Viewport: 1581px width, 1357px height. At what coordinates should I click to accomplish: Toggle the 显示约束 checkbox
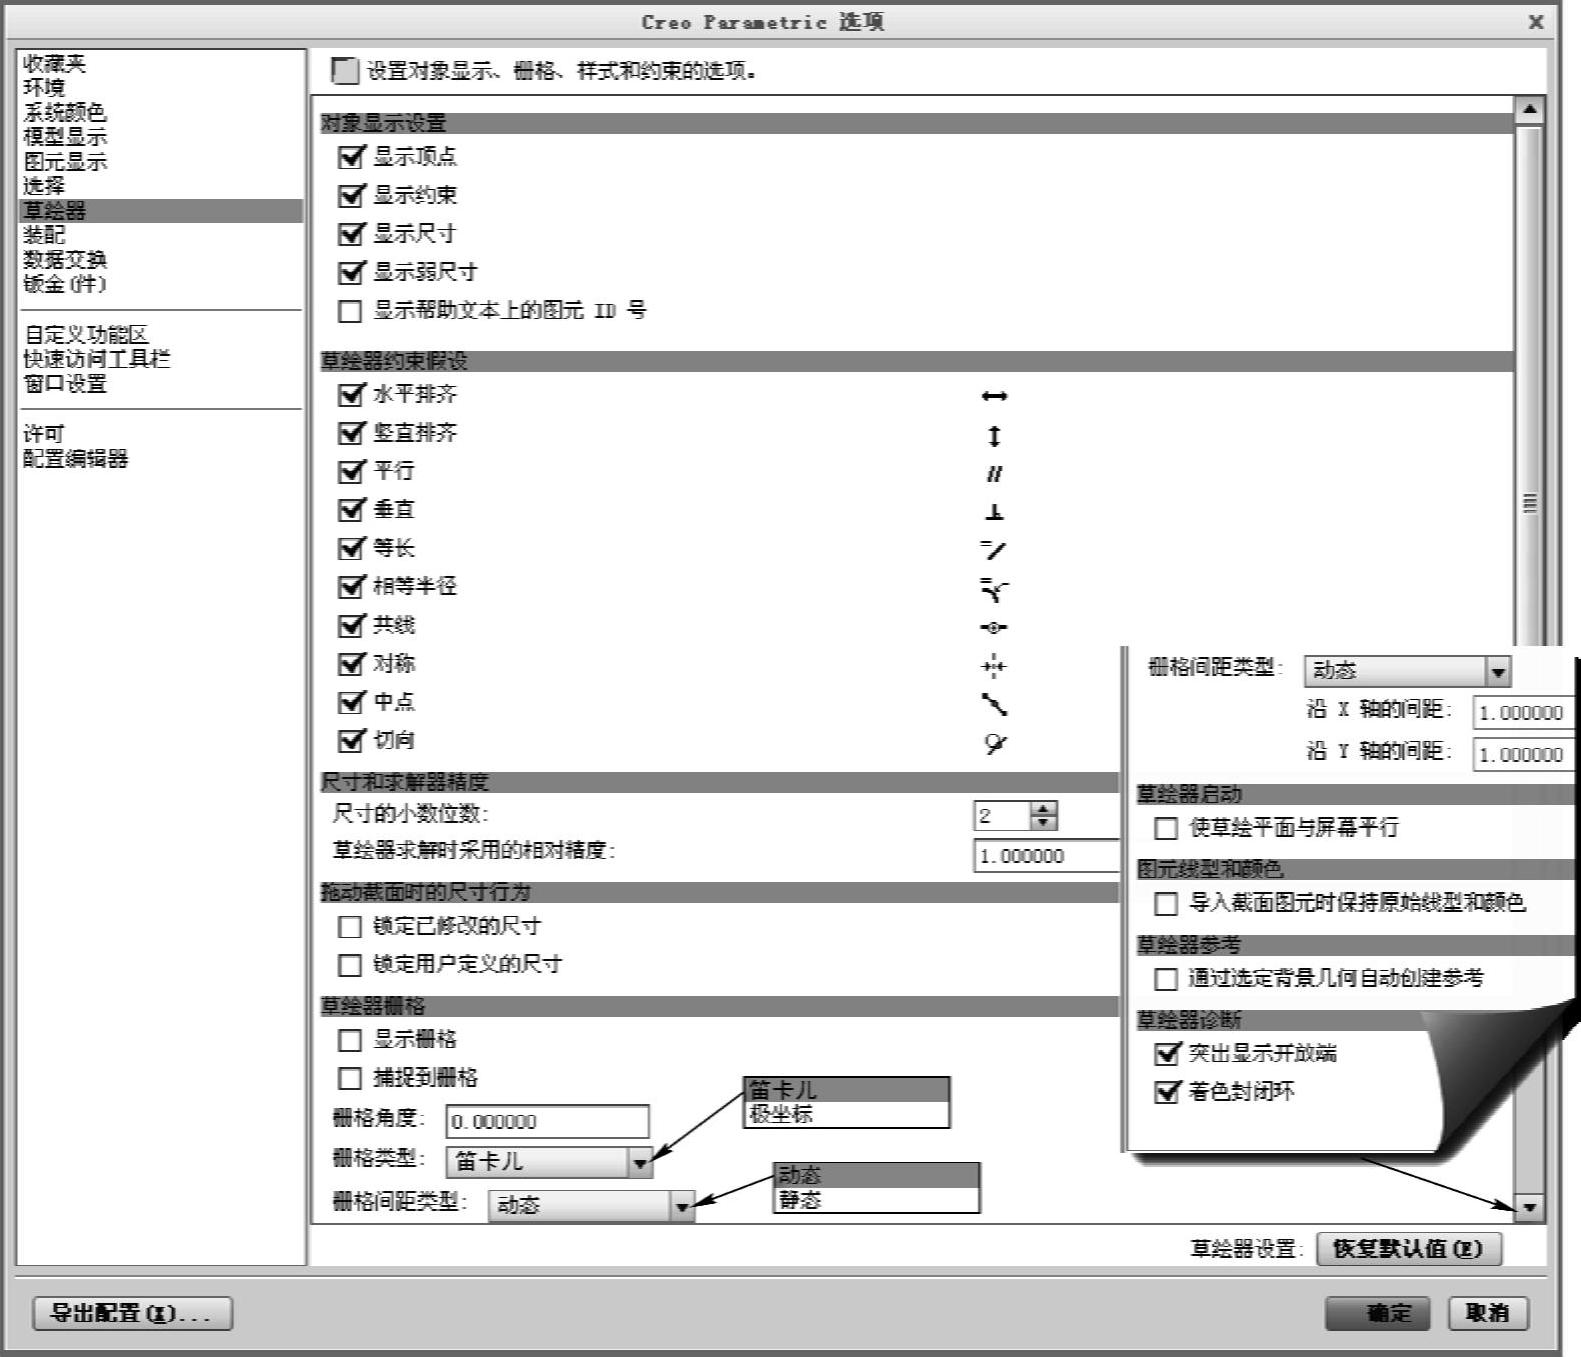350,195
